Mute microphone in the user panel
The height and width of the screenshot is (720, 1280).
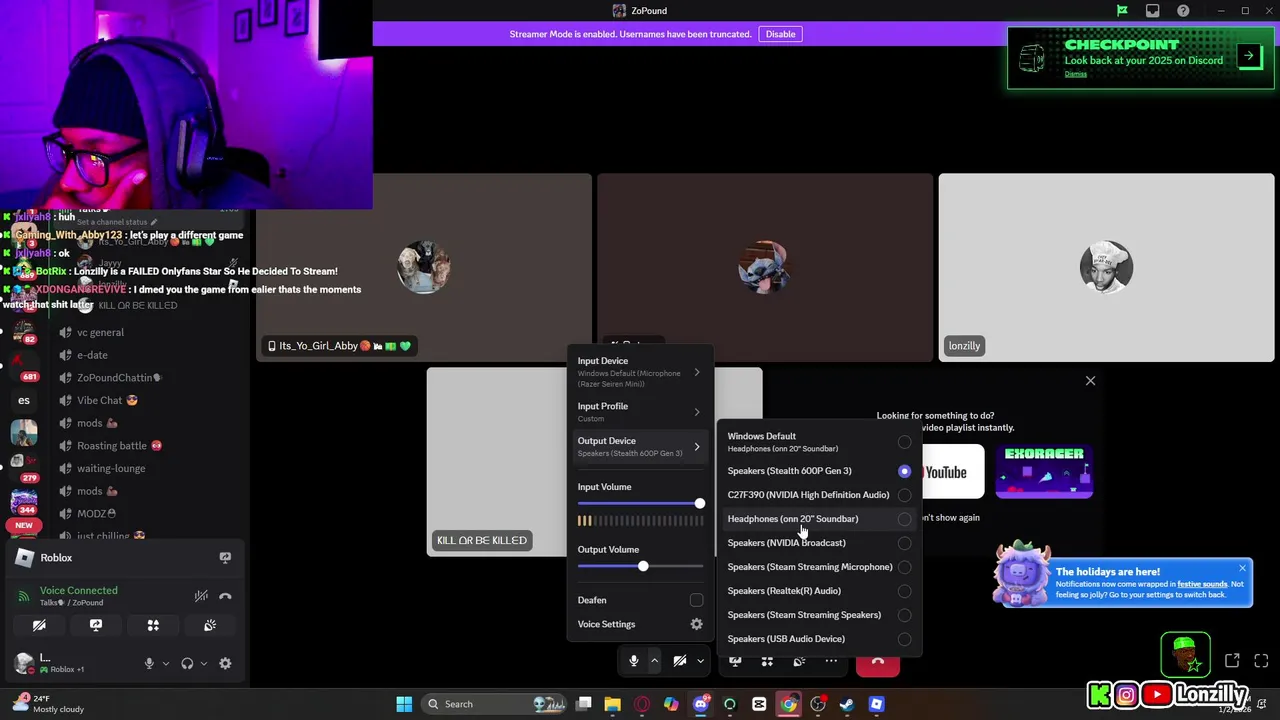tap(149, 663)
